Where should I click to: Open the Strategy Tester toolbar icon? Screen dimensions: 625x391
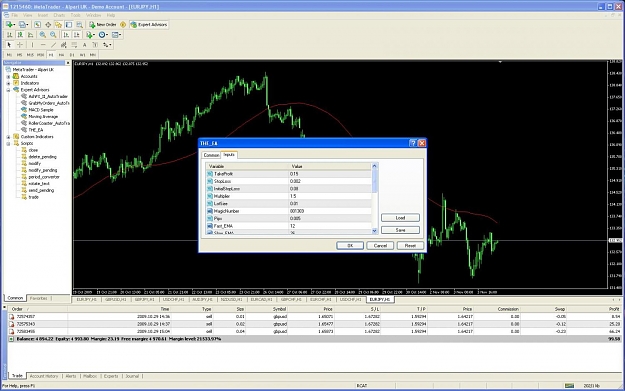click(79, 25)
